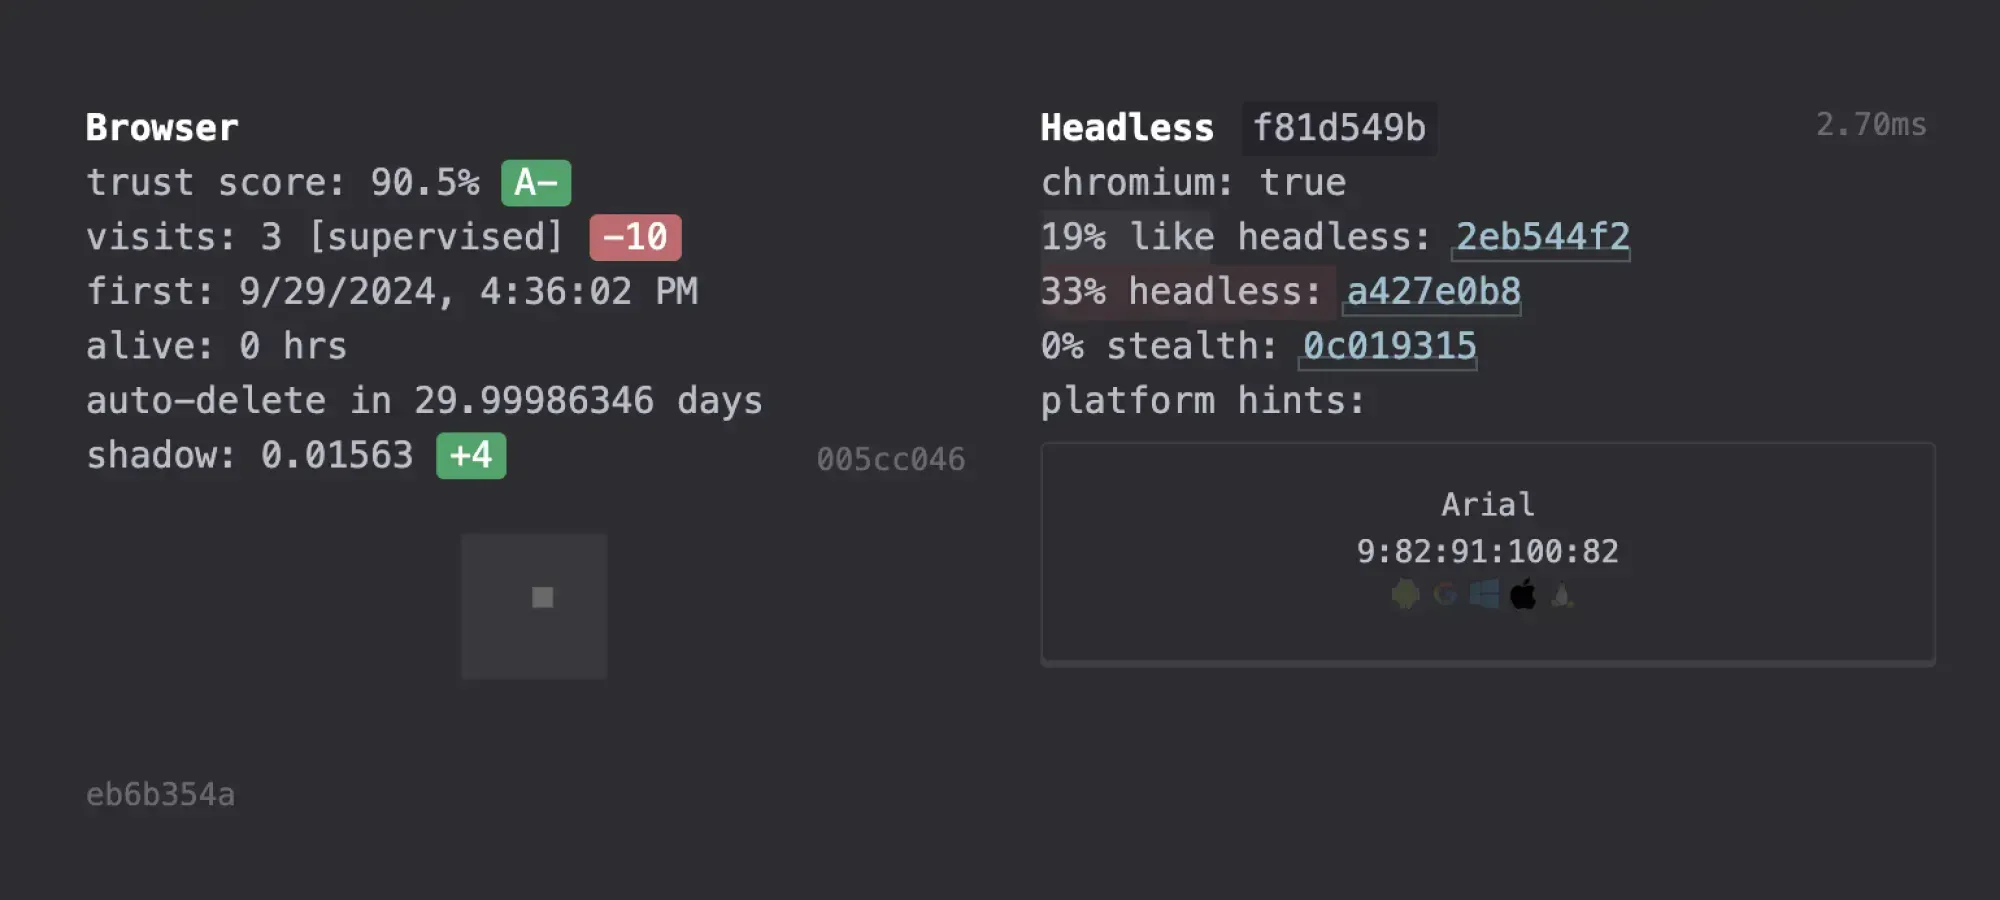Click the gray square placeholder thumbnail
Viewport: 2000px width, 900px height.
(534, 605)
